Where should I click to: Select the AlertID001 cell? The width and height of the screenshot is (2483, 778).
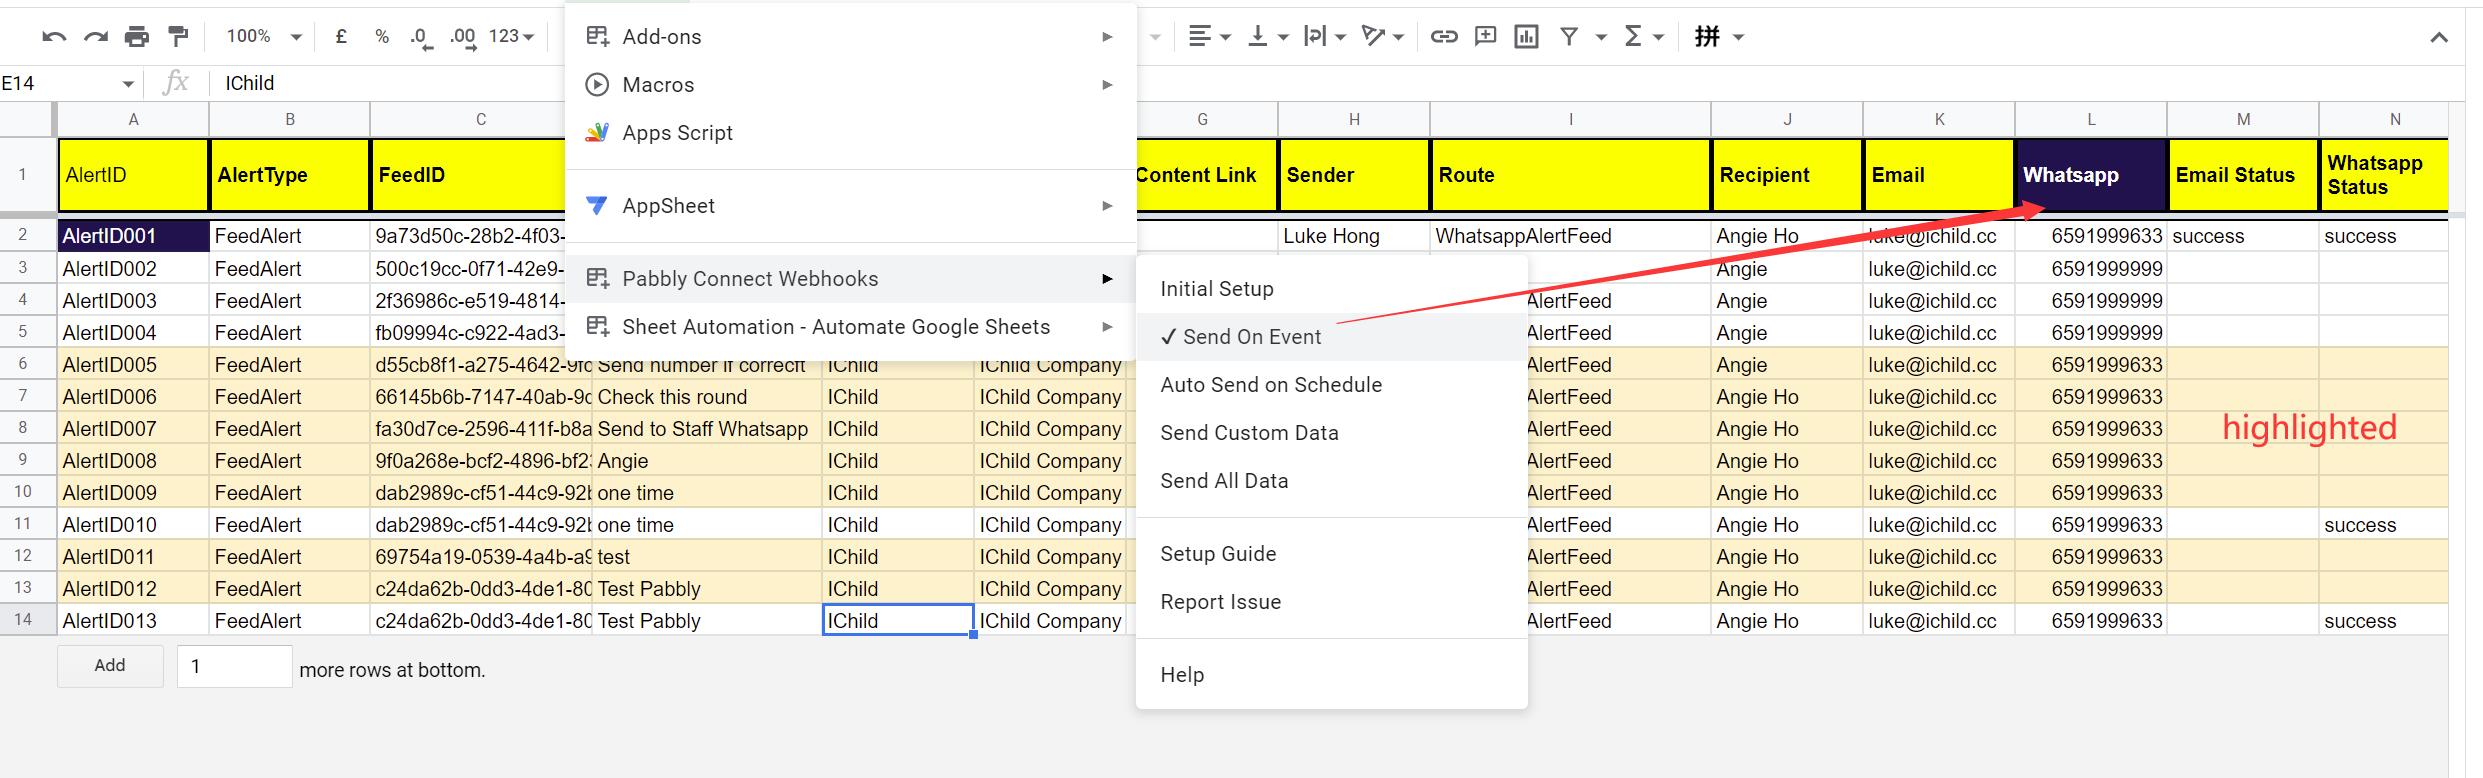click(x=133, y=236)
